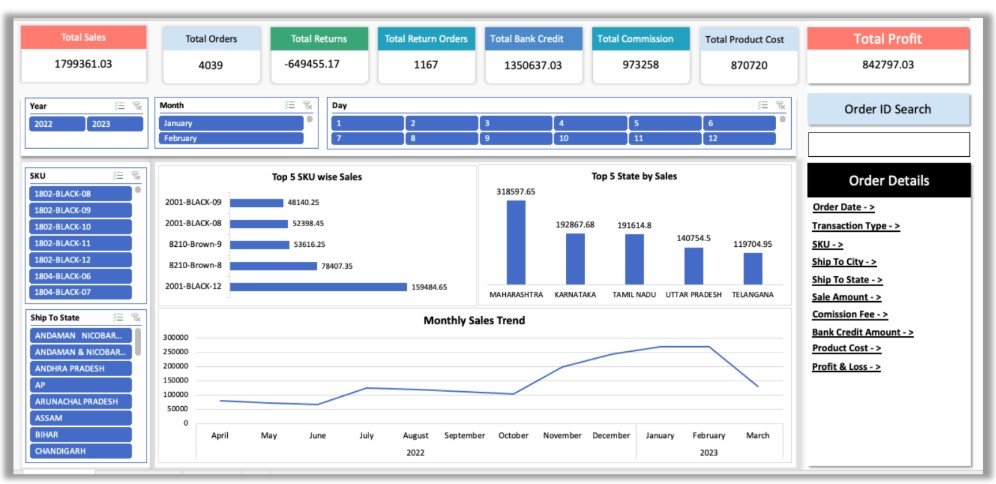Filter SKU by 1802-BLACK-12
Screen dimensions: 996x484
(81, 260)
